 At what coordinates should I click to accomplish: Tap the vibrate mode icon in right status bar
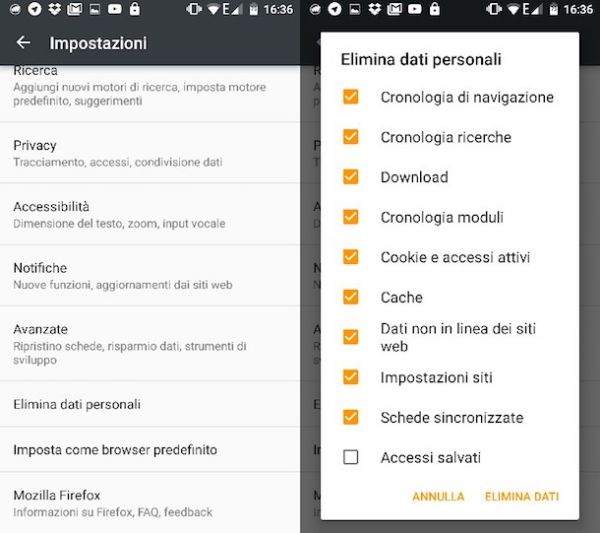tap(494, 9)
